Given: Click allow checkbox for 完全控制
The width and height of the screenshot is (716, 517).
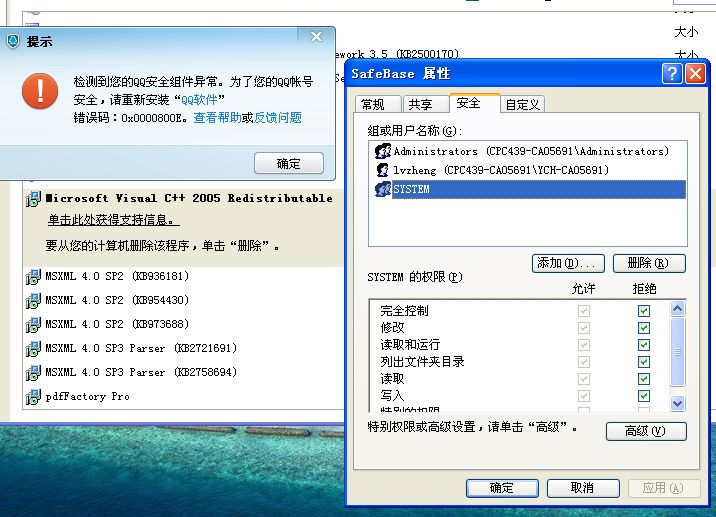Looking at the screenshot, I should point(584,311).
